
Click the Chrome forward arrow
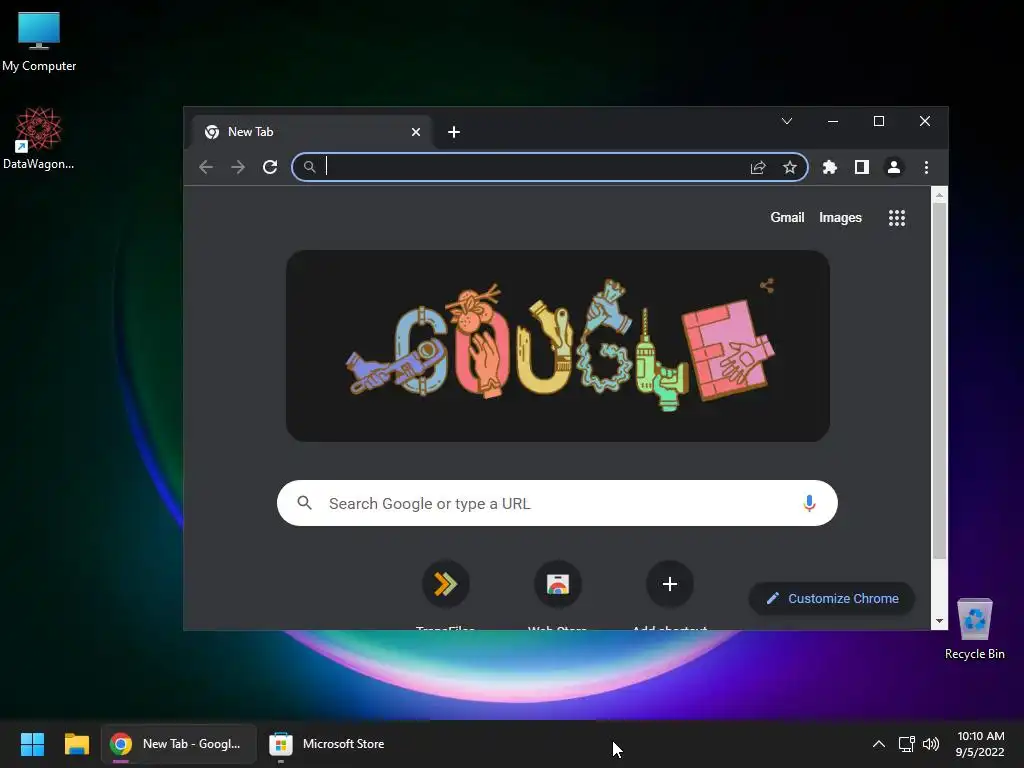pyautogui.click(x=238, y=167)
